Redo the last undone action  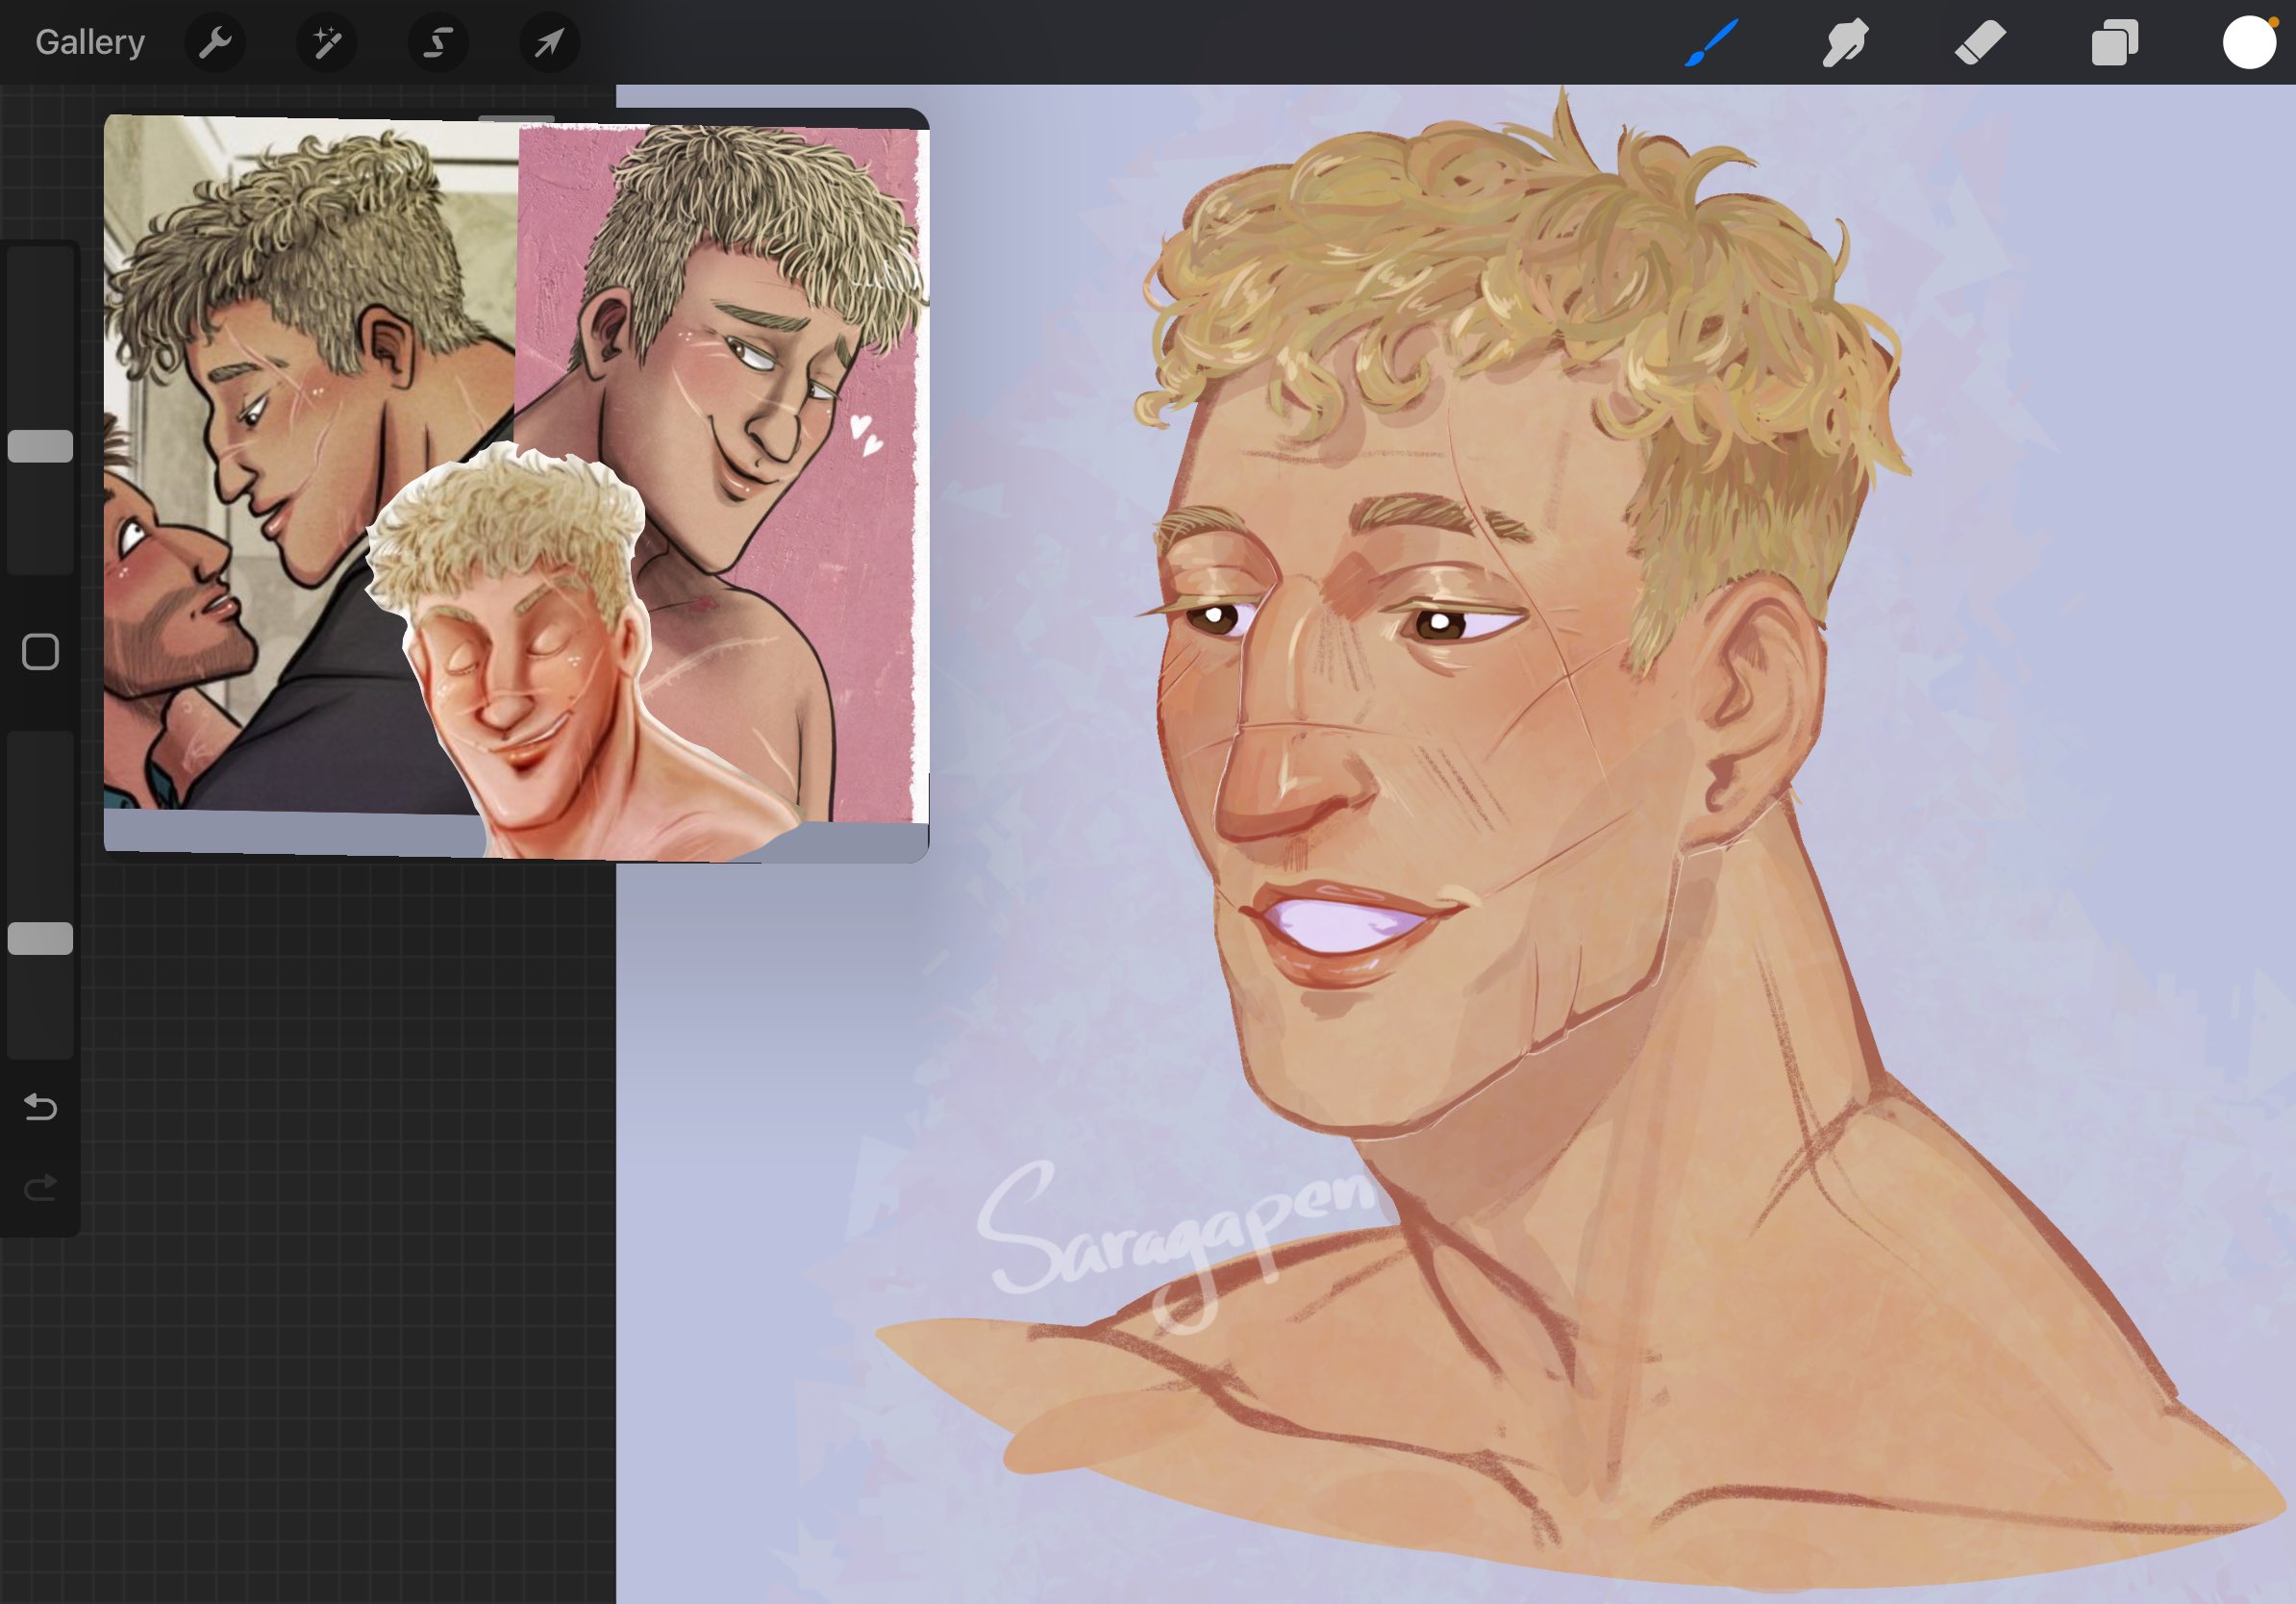point(40,1188)
